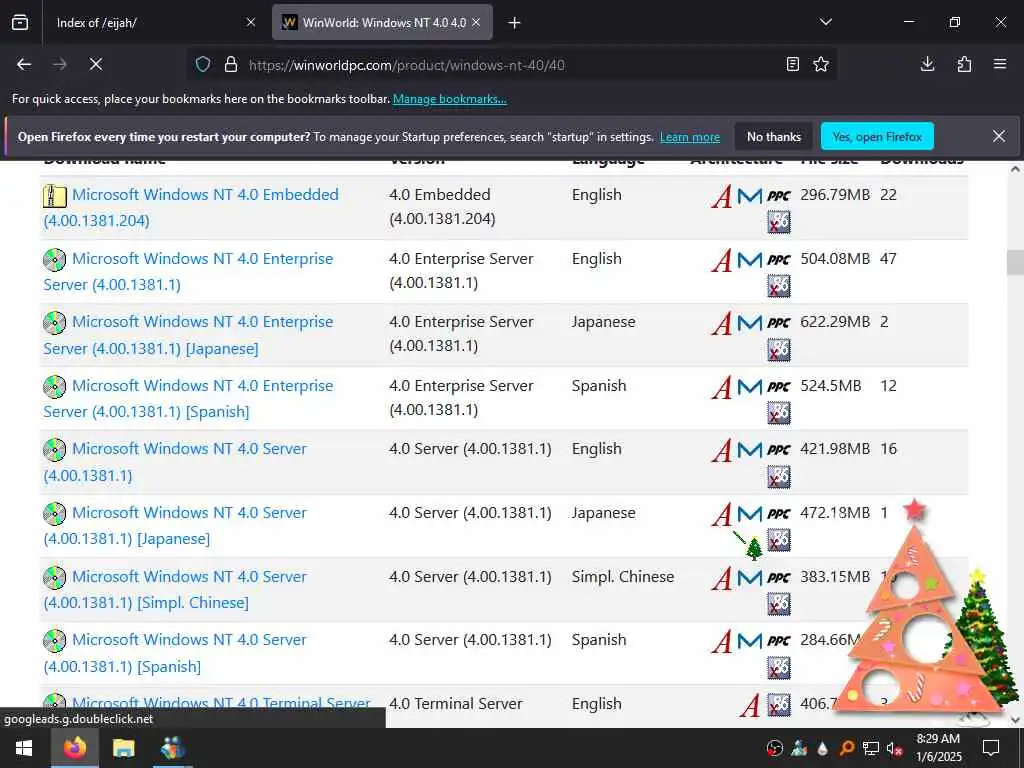Close the Index of /eijah/ tab
This screenshot has width=1024, height=768.
pos(251,22)
